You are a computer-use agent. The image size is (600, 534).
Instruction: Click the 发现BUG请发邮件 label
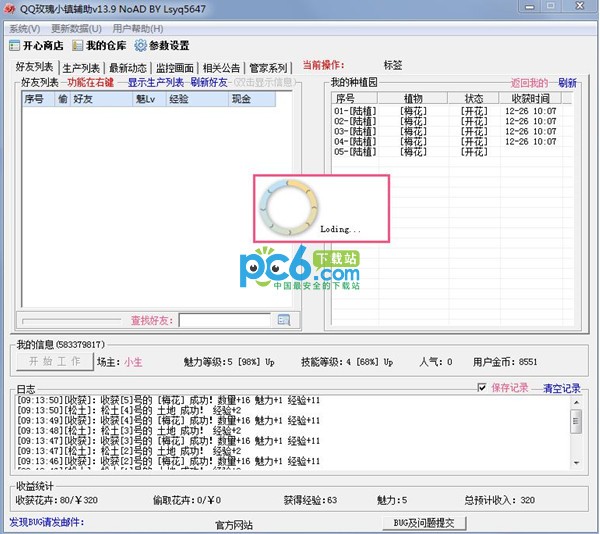tap(47, 522)
